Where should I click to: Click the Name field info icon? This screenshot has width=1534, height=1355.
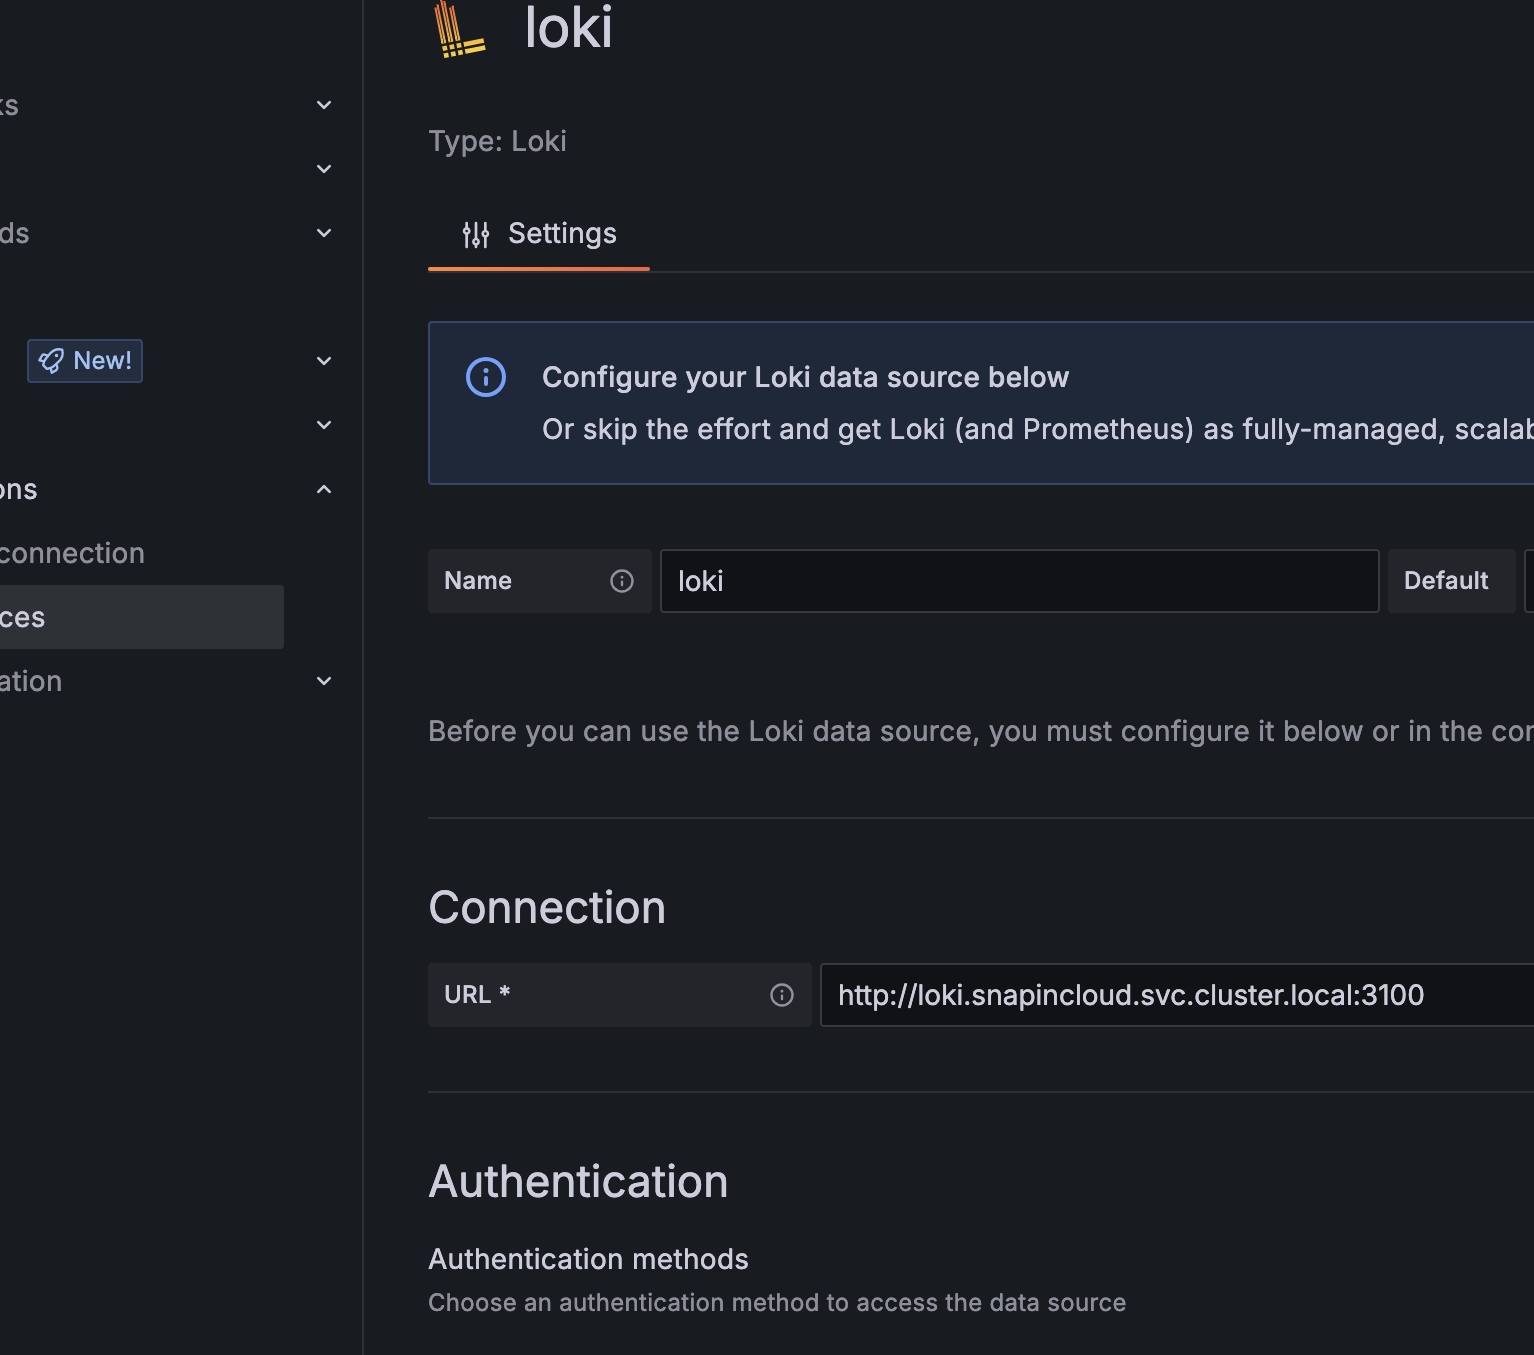click(622, 581)
